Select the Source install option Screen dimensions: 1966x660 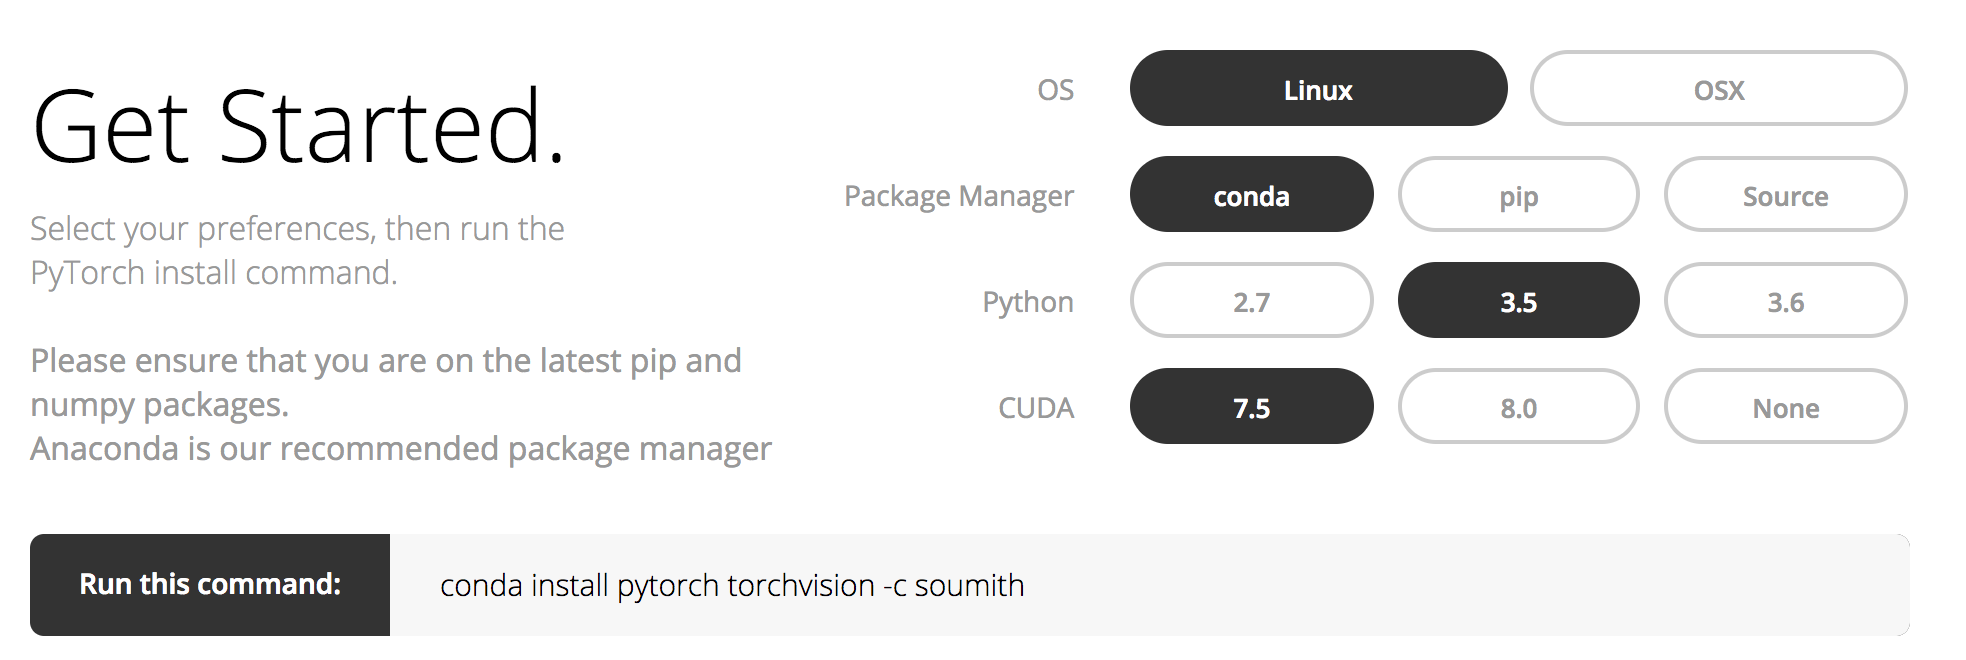point(1785,195)
